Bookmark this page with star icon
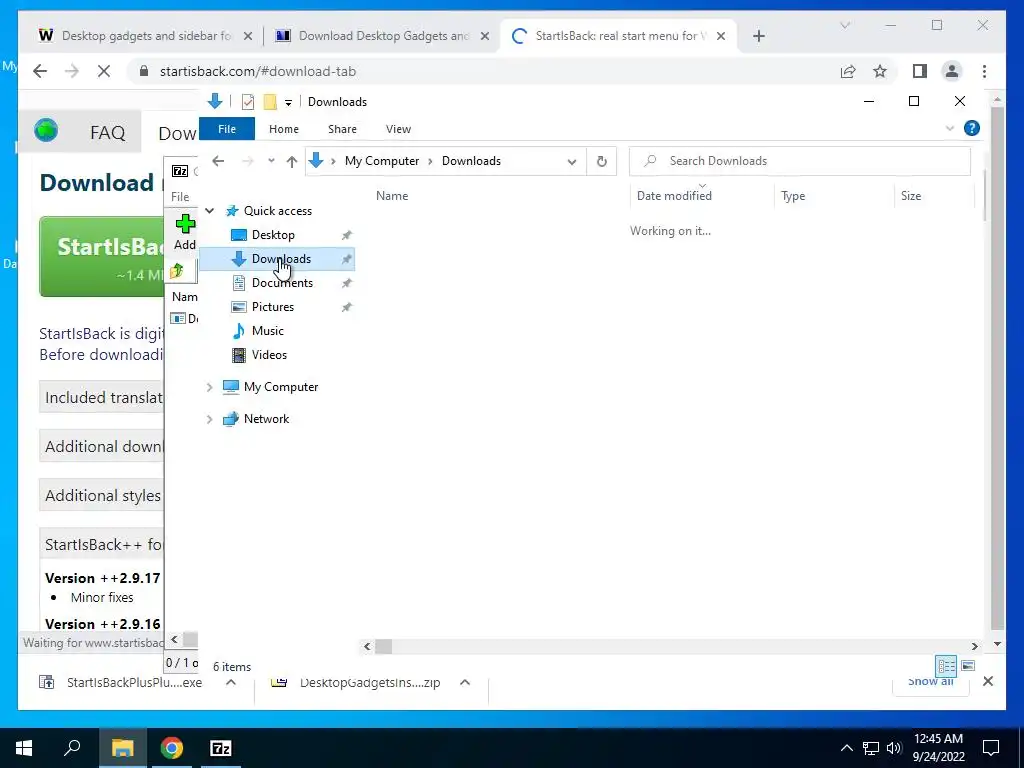The width and height of the screenshot is (1024, 768). click(880, 71)
